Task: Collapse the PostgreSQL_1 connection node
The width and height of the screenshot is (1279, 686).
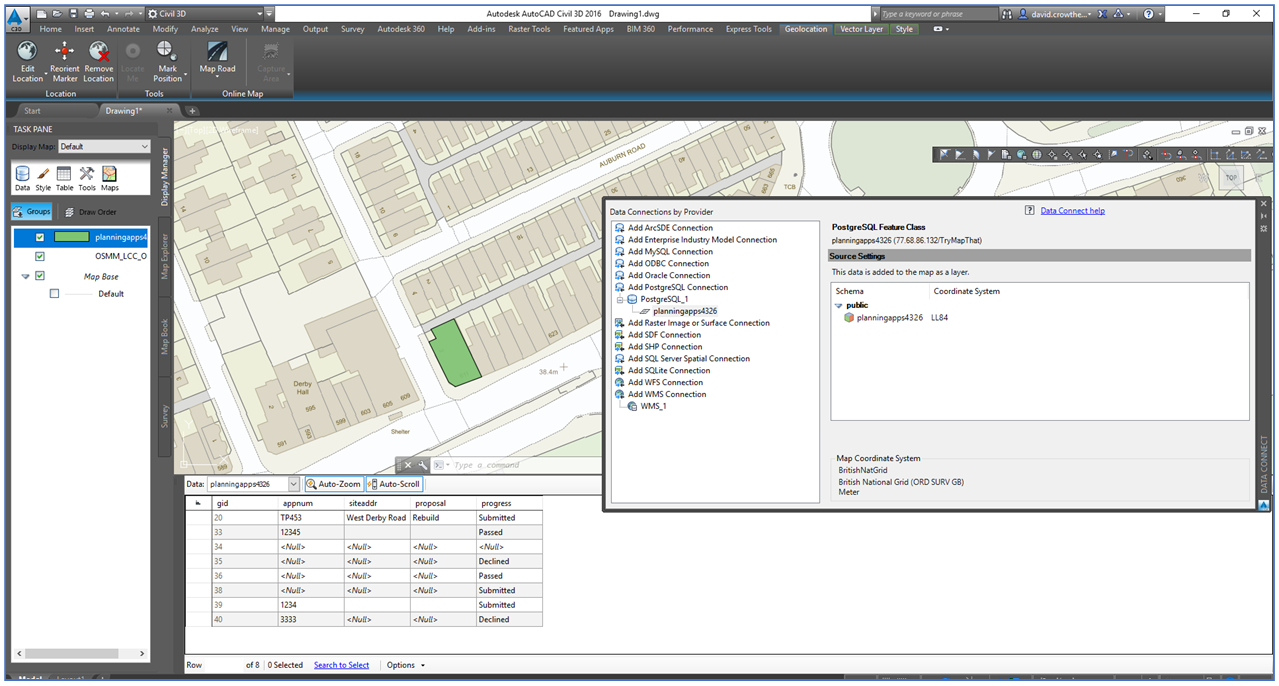Action: point(621,299)
